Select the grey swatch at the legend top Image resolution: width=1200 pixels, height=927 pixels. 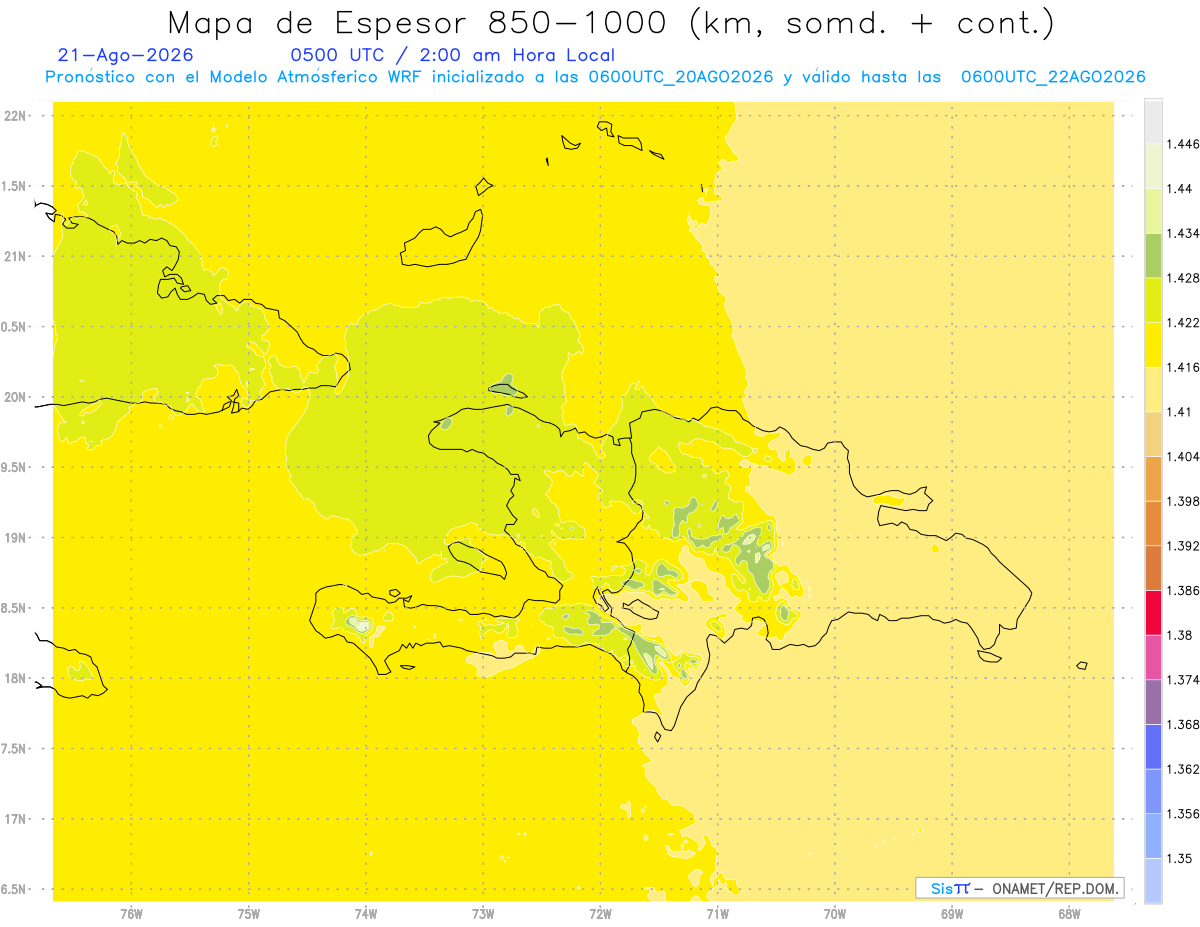(1153, 121)
